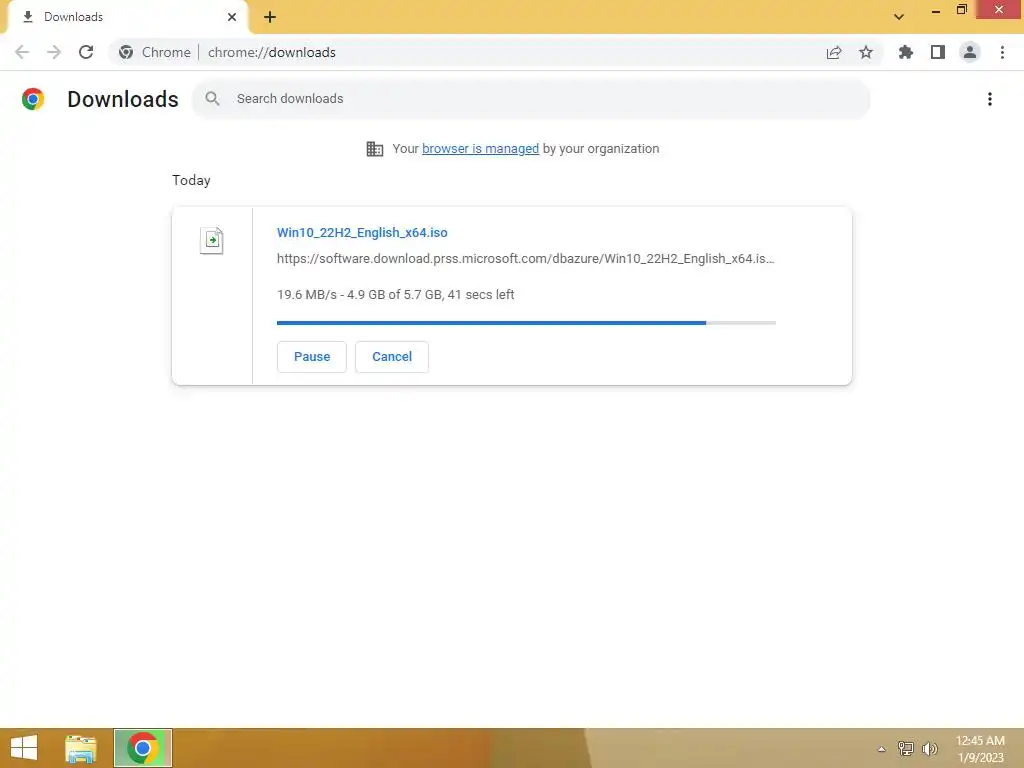Show hidden system tray icons

pos(881,749)
